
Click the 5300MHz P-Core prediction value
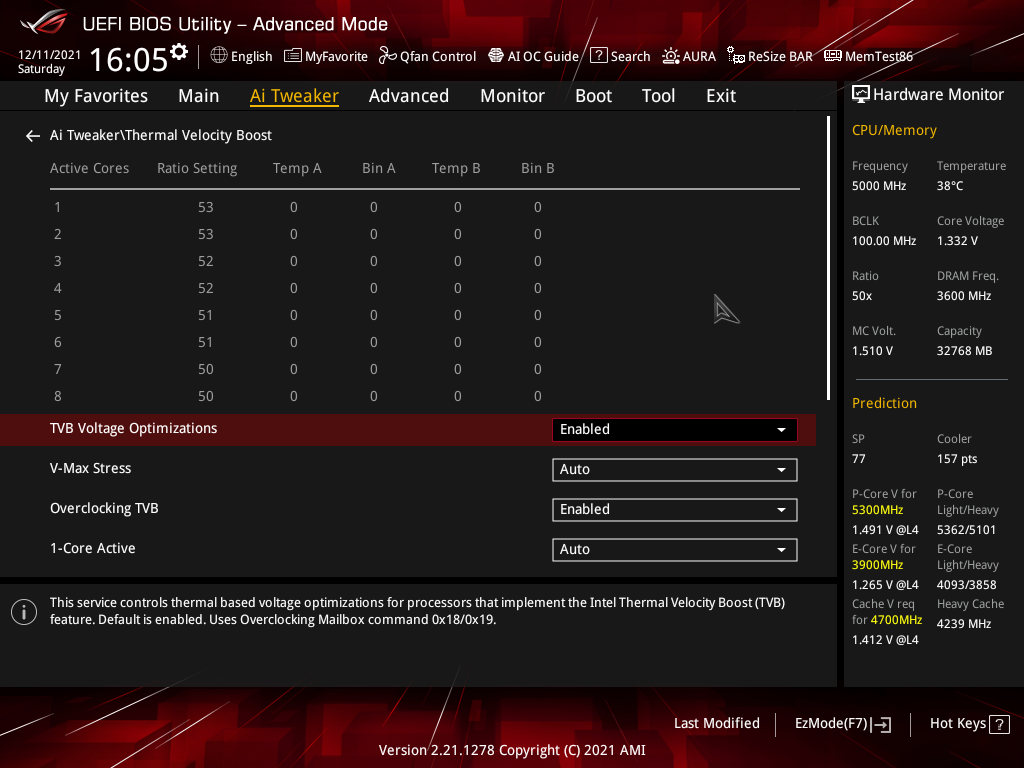[877, 510]
